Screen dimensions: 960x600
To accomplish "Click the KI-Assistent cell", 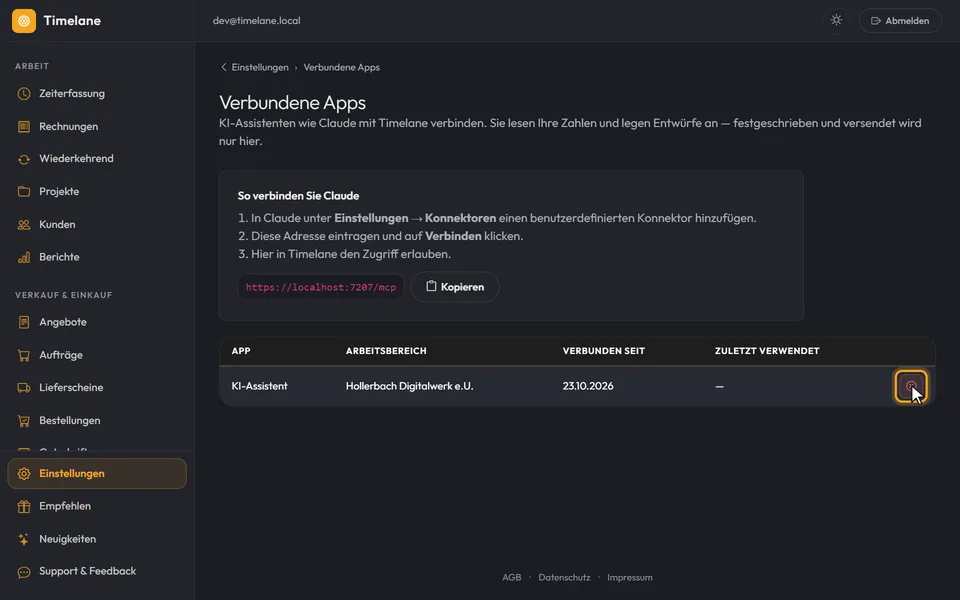I will point(260,386).
